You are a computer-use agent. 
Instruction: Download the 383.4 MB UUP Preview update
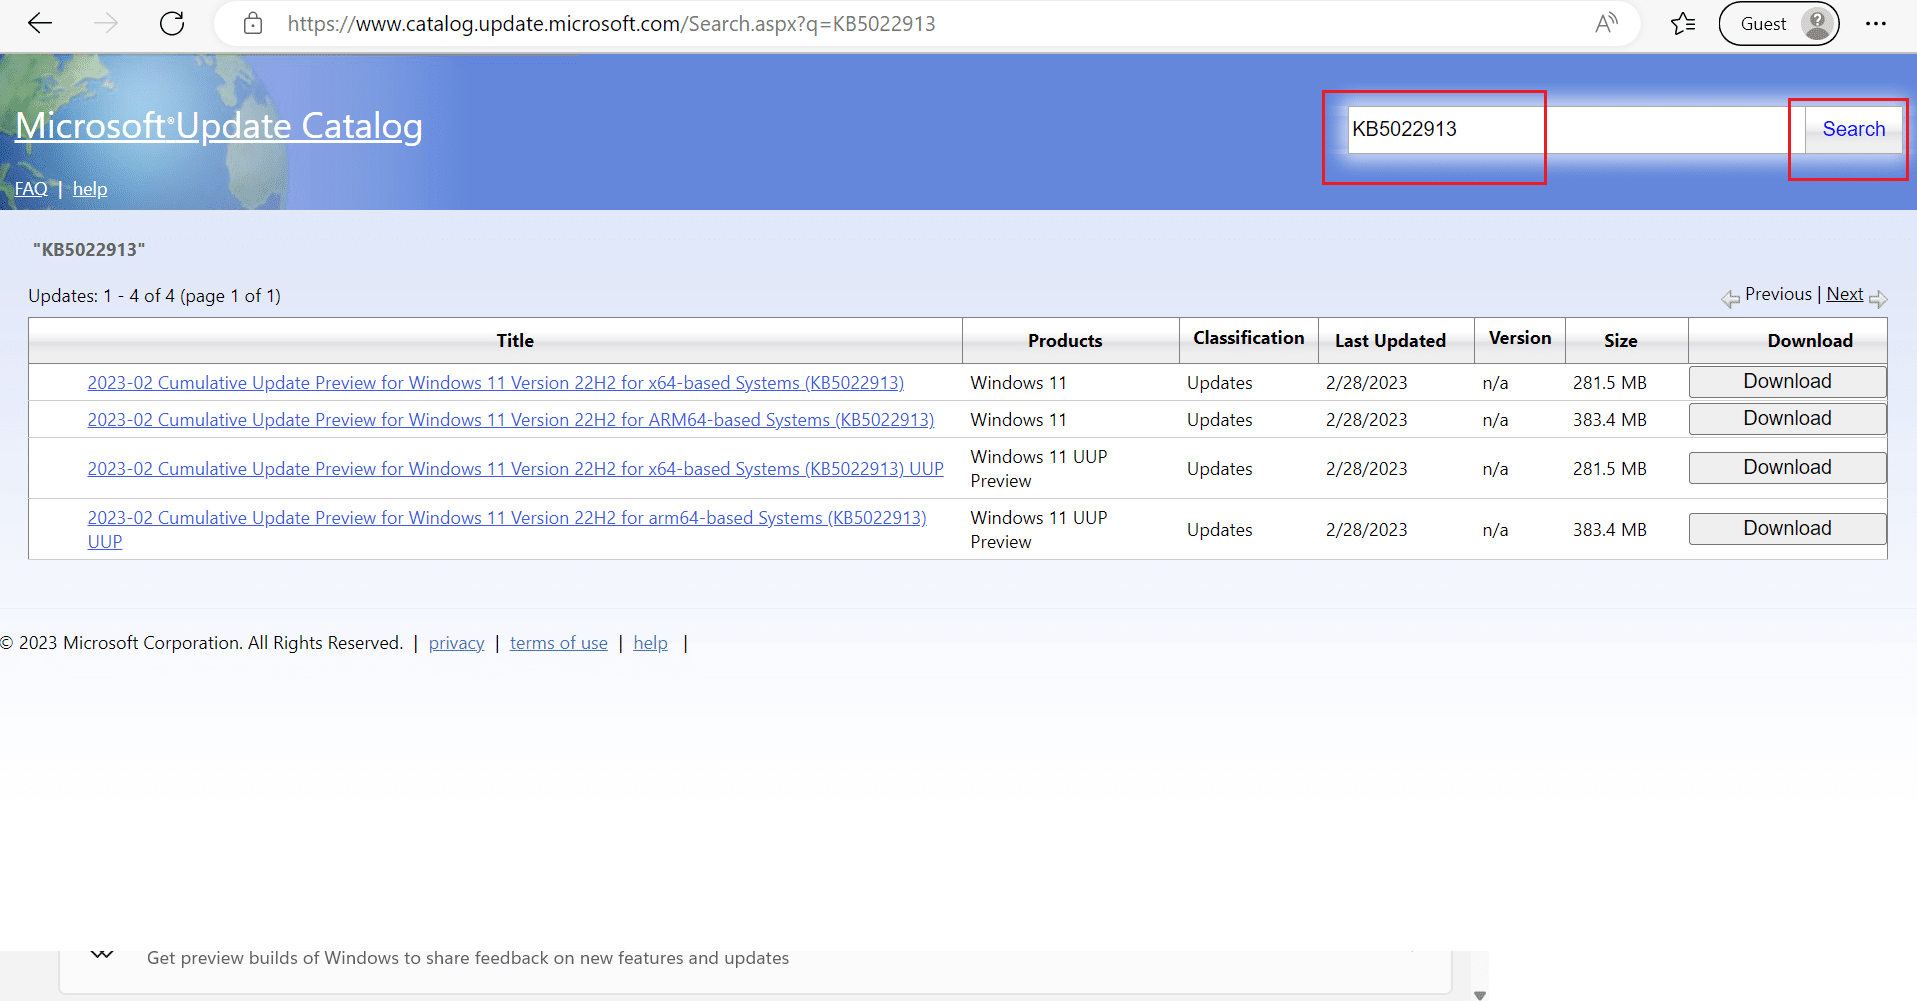pos(1787,529)
